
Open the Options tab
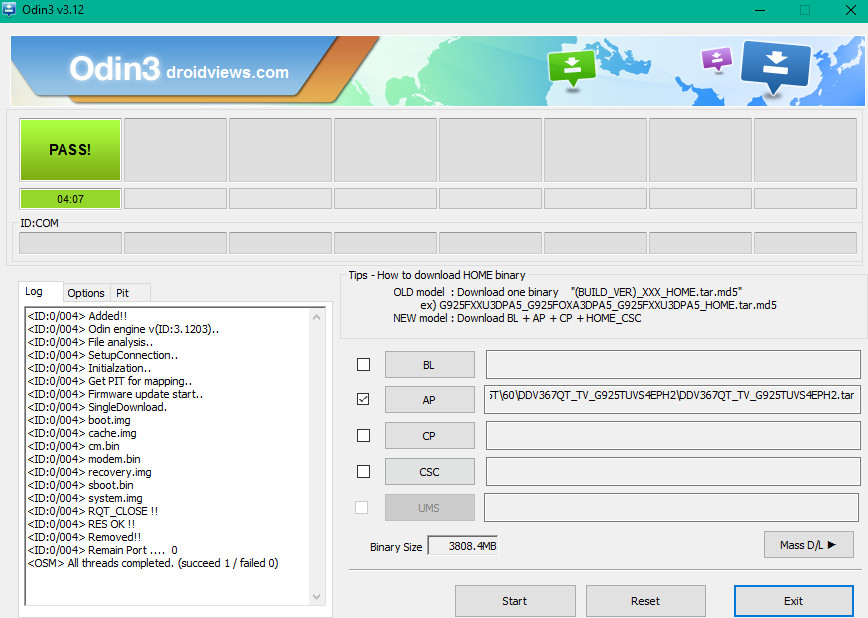(x=86, y=293)
